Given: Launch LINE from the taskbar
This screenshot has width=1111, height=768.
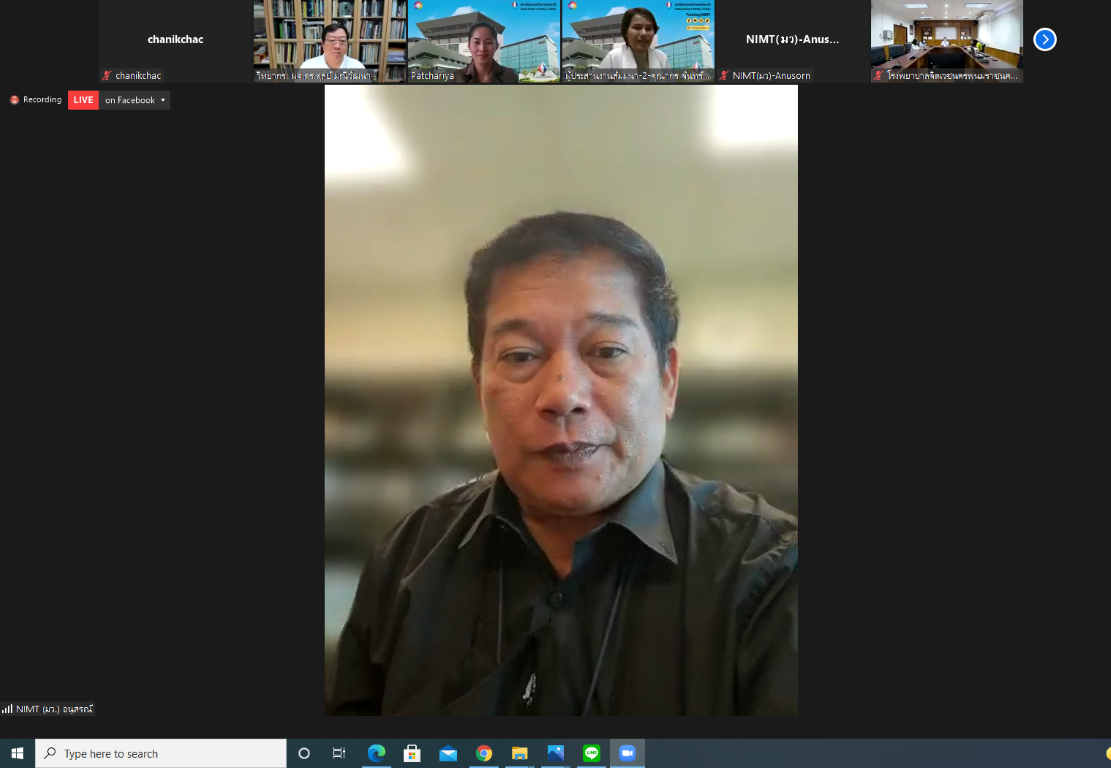Looking at the screenshot, I should pyautogui.click(x=591, y=753).
